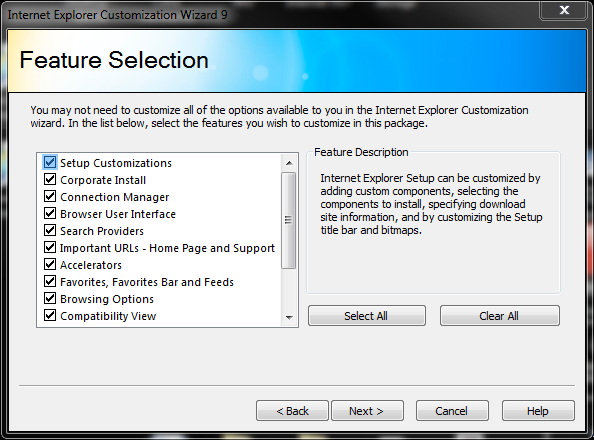The height and width of the screenshot is (440, 594).
Task: Cancel the customization wizard
Action: (452, 411)
